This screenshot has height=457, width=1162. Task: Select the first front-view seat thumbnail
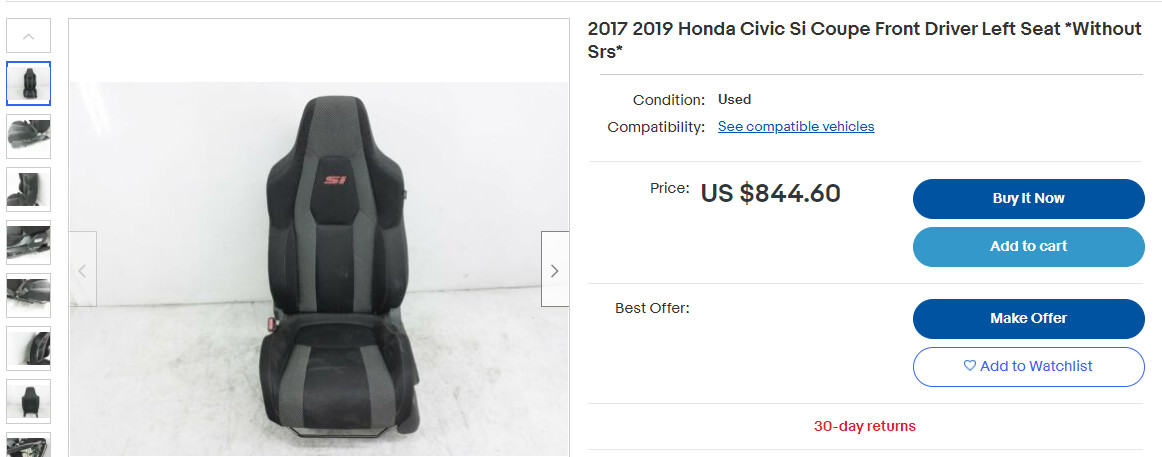[29, 84]
